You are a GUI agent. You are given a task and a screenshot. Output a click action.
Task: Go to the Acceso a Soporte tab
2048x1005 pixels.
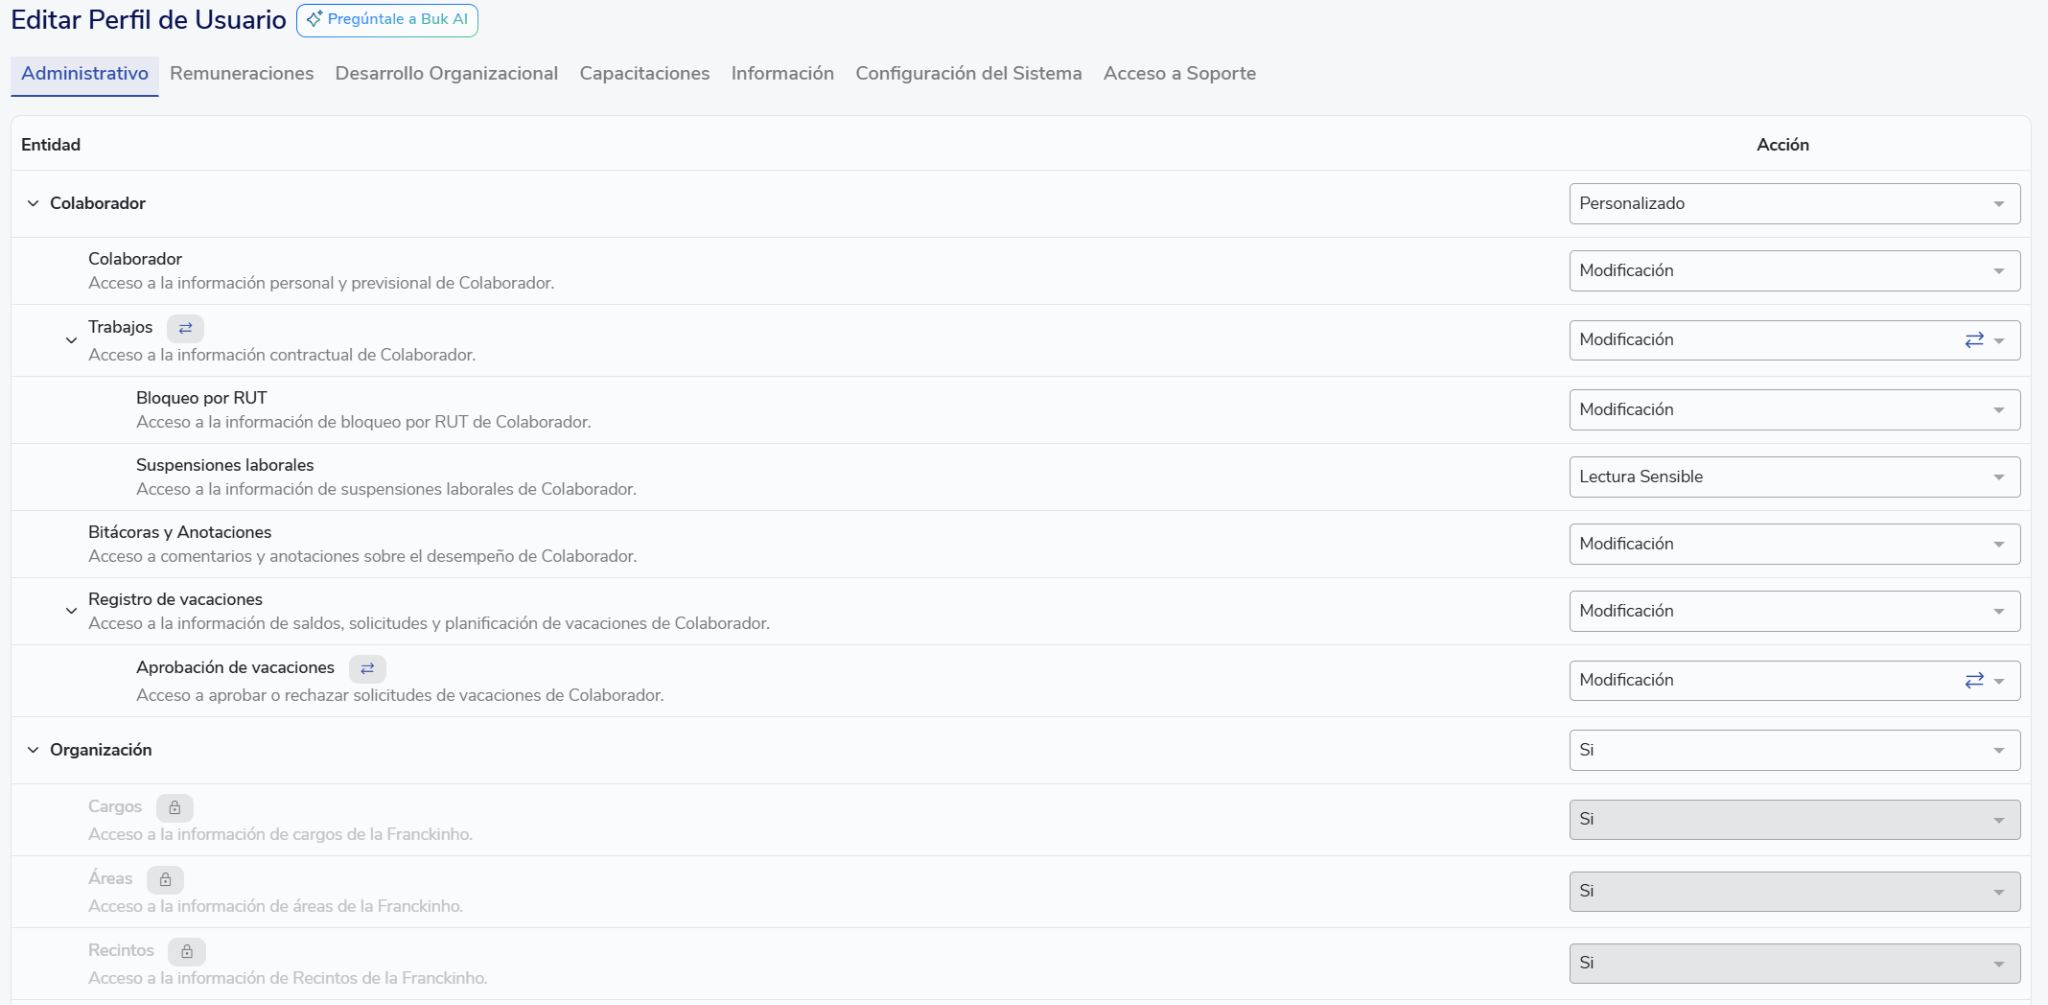(x=1179, y=73)
